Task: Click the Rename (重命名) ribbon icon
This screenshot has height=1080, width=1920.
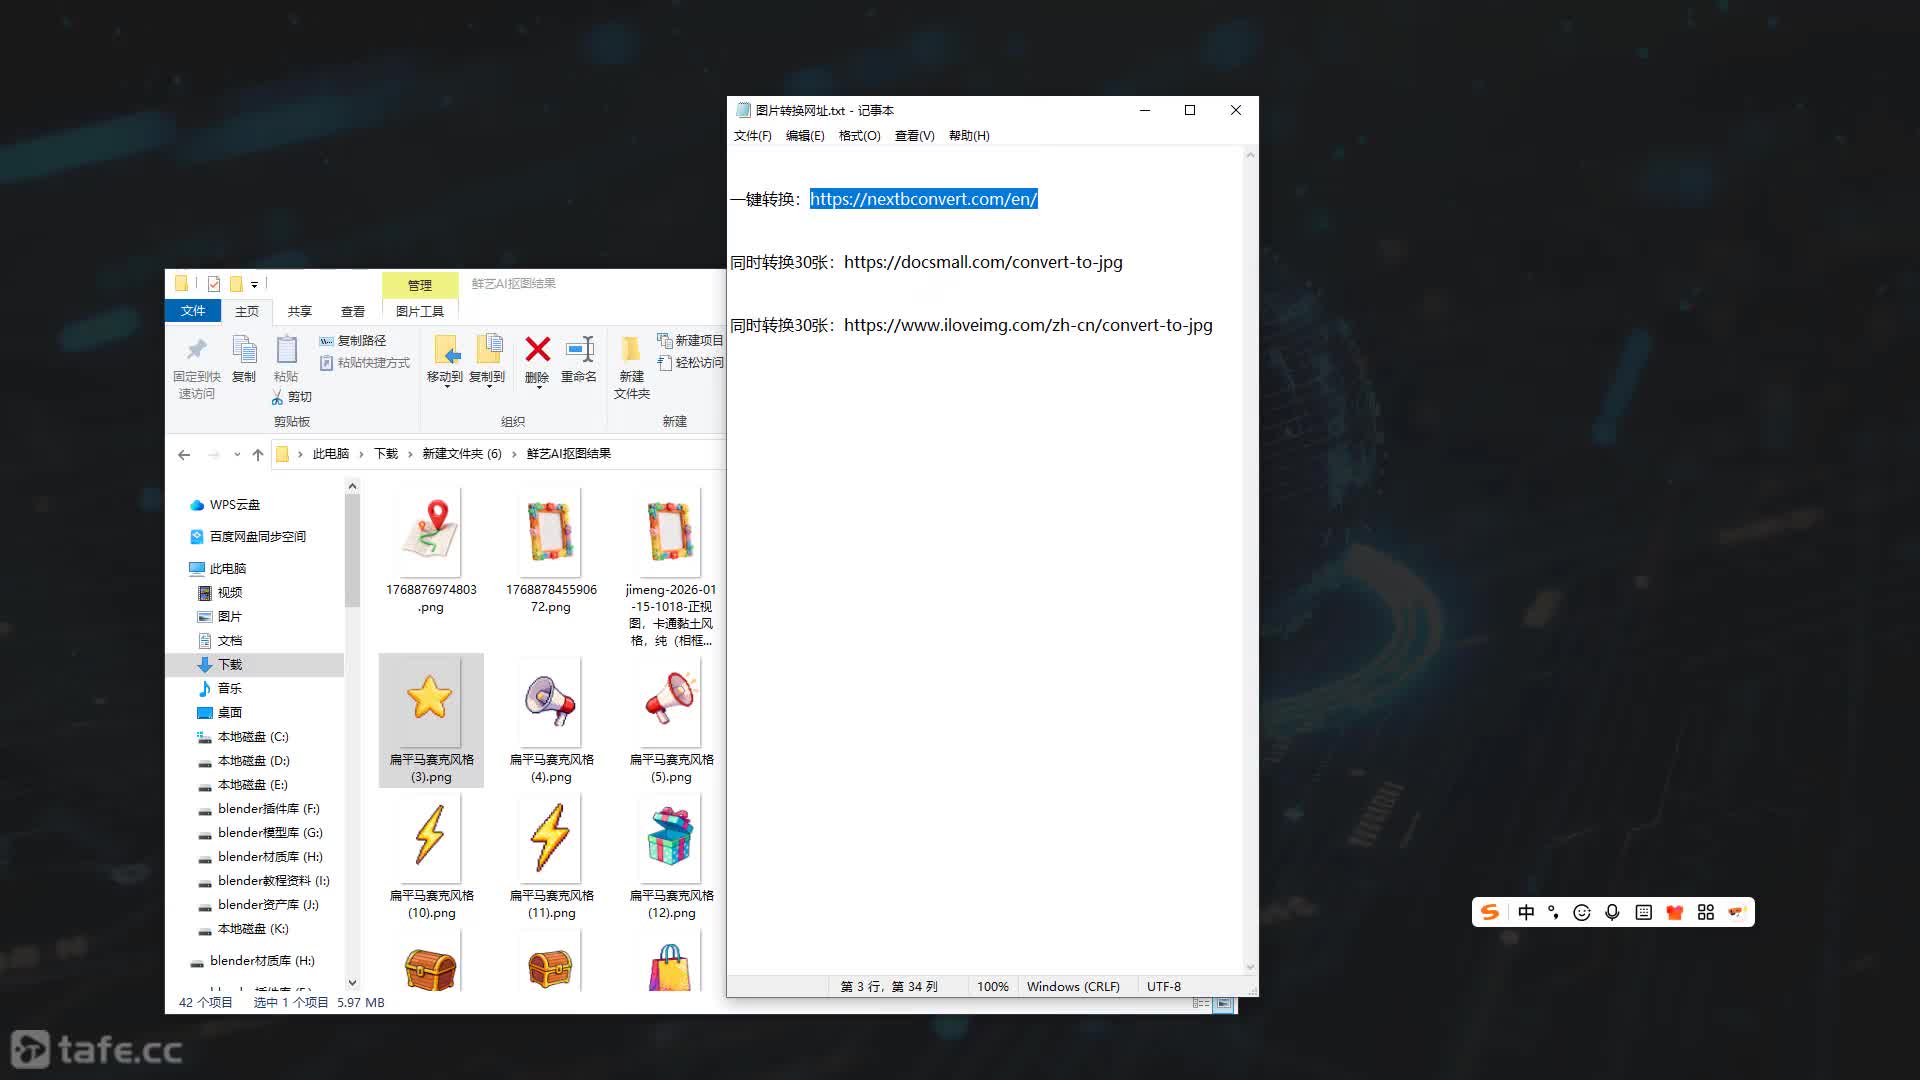Action: 579,350
